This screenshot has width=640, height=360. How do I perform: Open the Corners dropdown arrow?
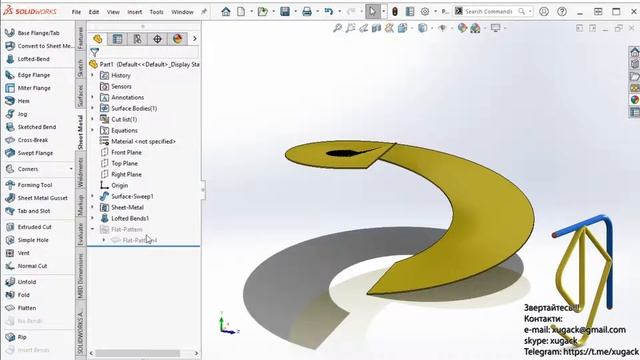(71, 169)
